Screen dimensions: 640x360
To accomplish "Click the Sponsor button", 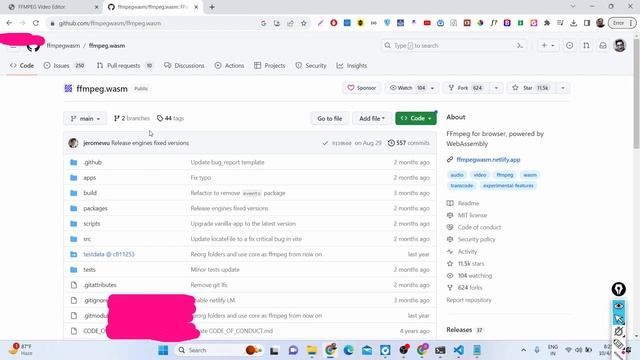I will click(362, 88).
